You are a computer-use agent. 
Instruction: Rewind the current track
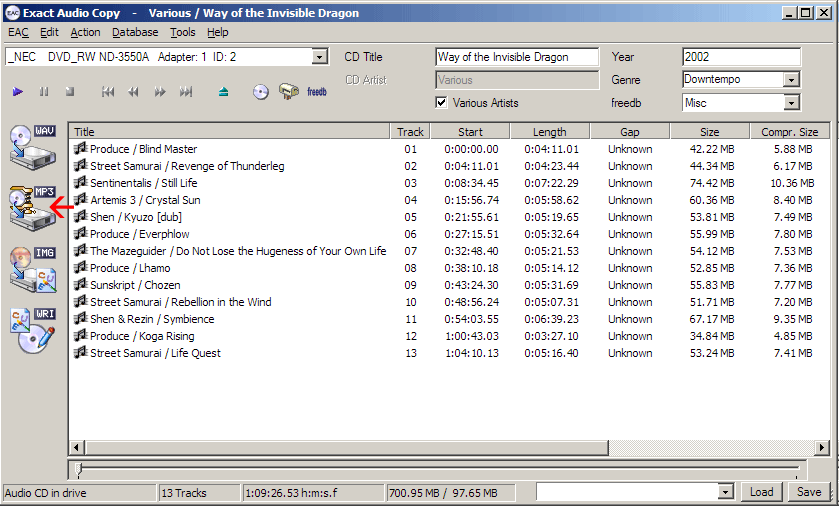click(133, 92)
